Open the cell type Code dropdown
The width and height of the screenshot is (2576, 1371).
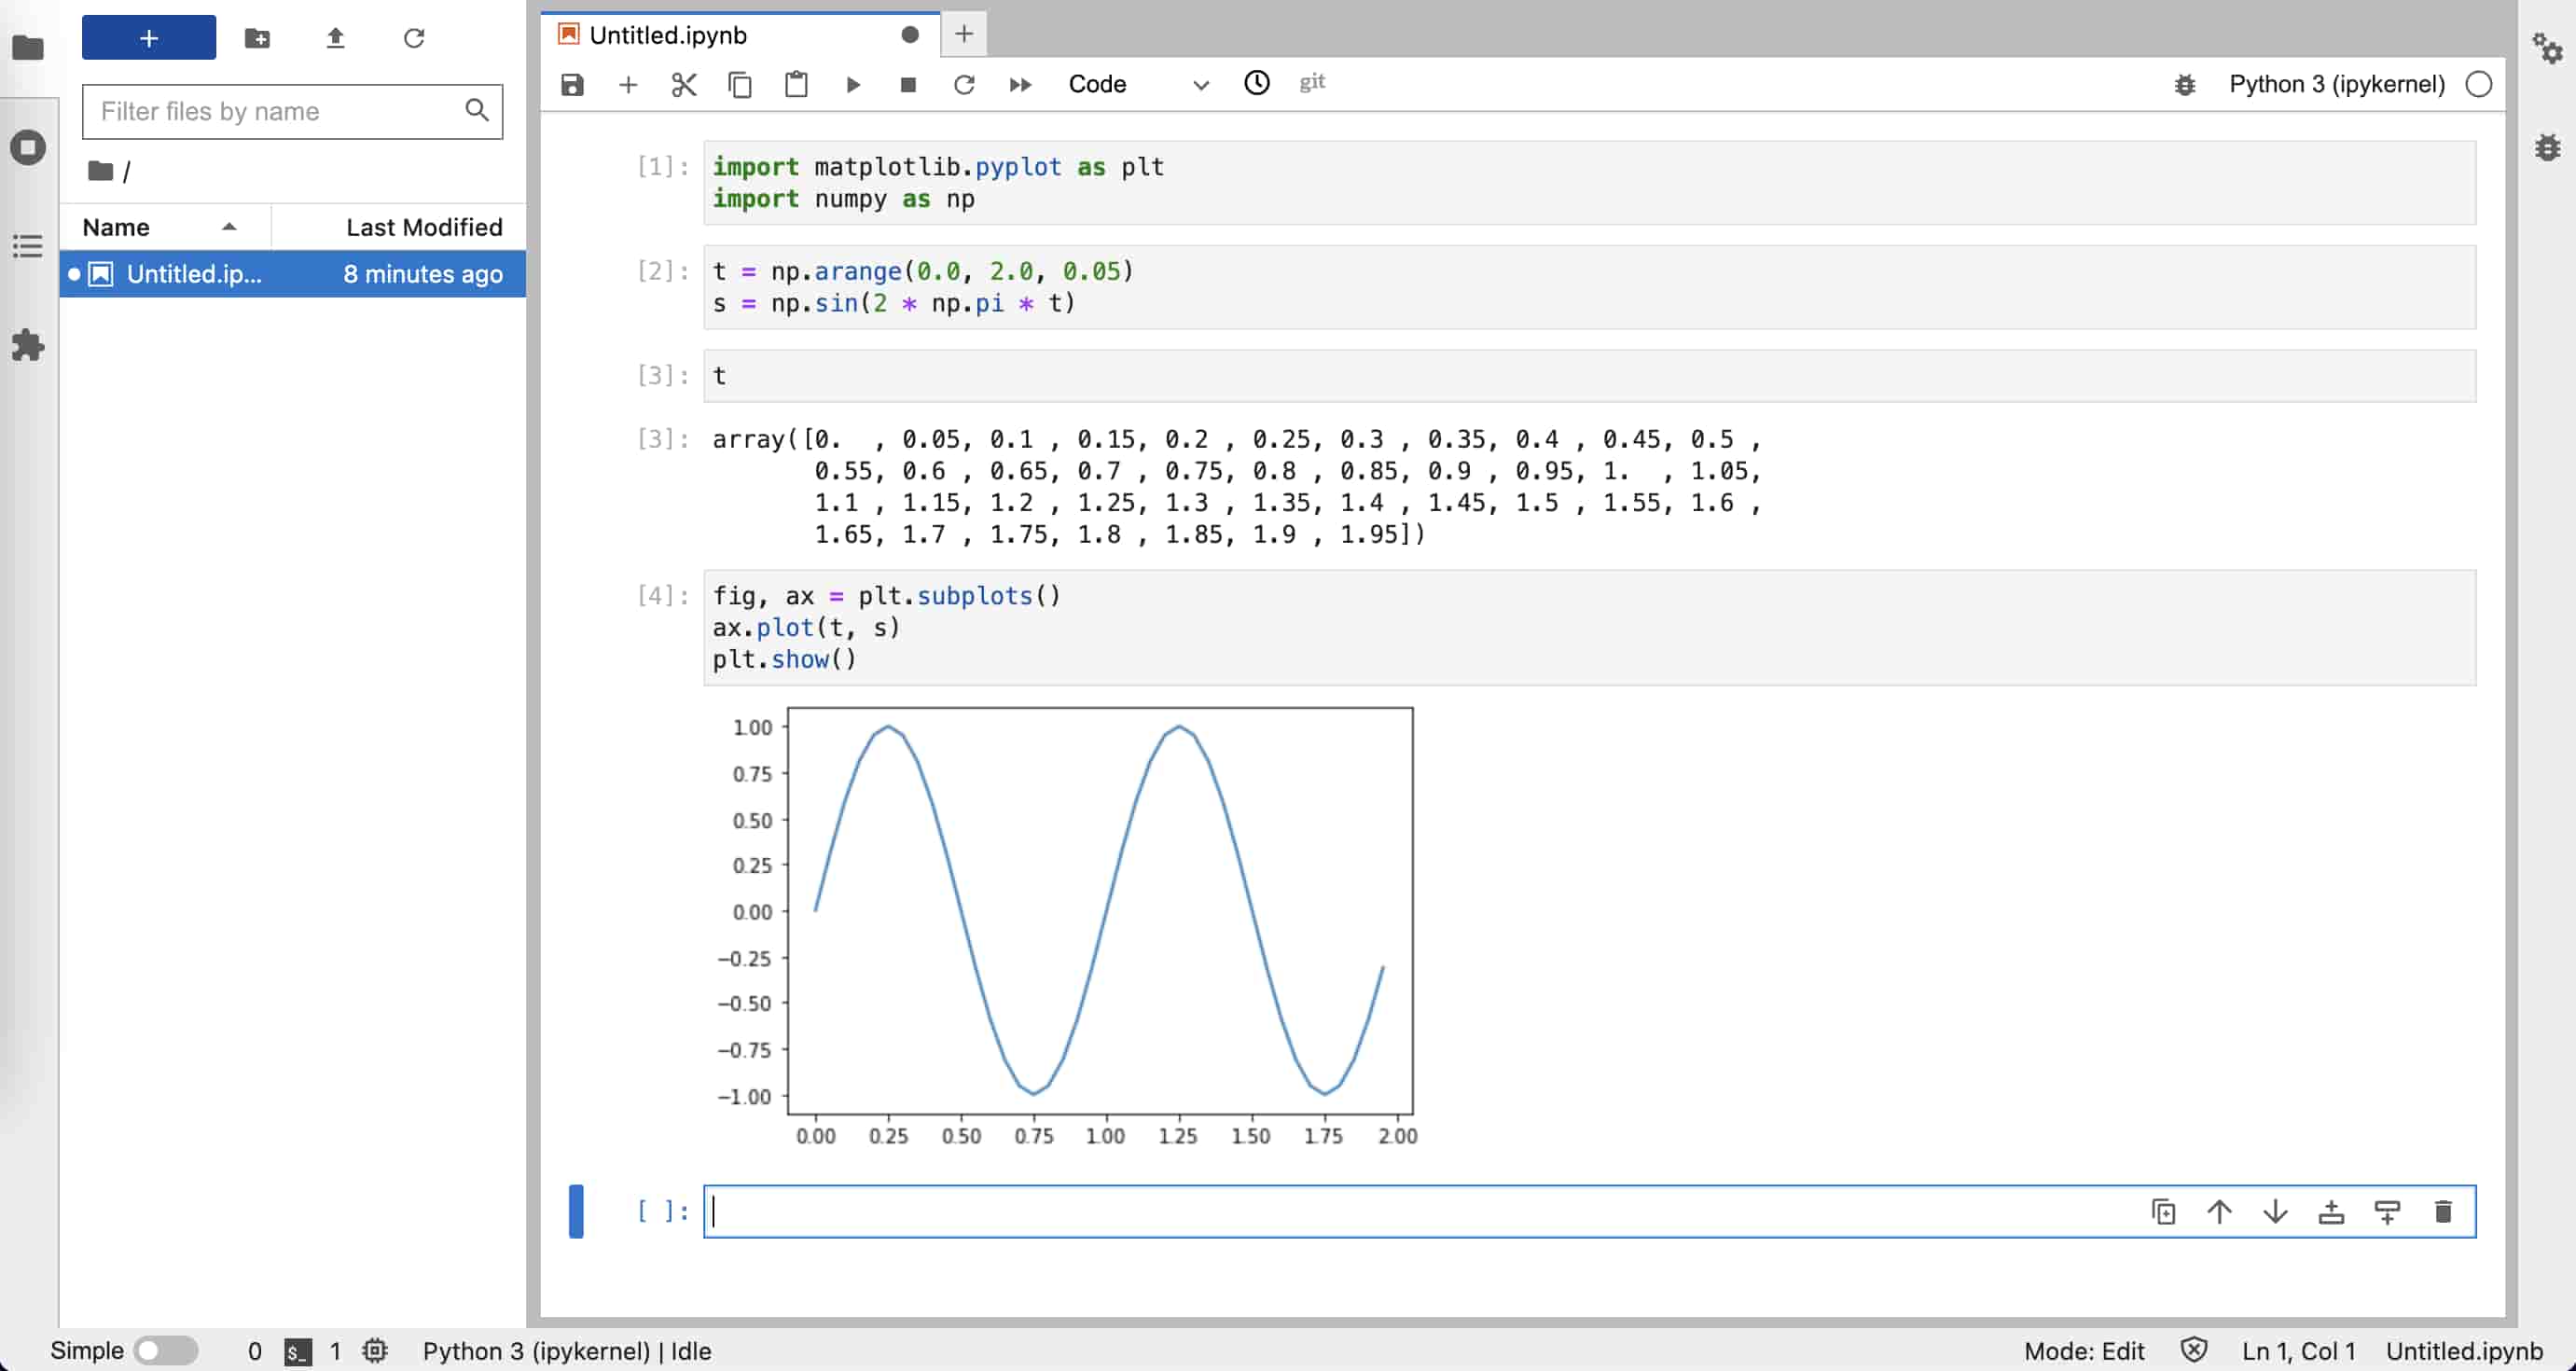pyautogui.click(x=1138, y=84)
